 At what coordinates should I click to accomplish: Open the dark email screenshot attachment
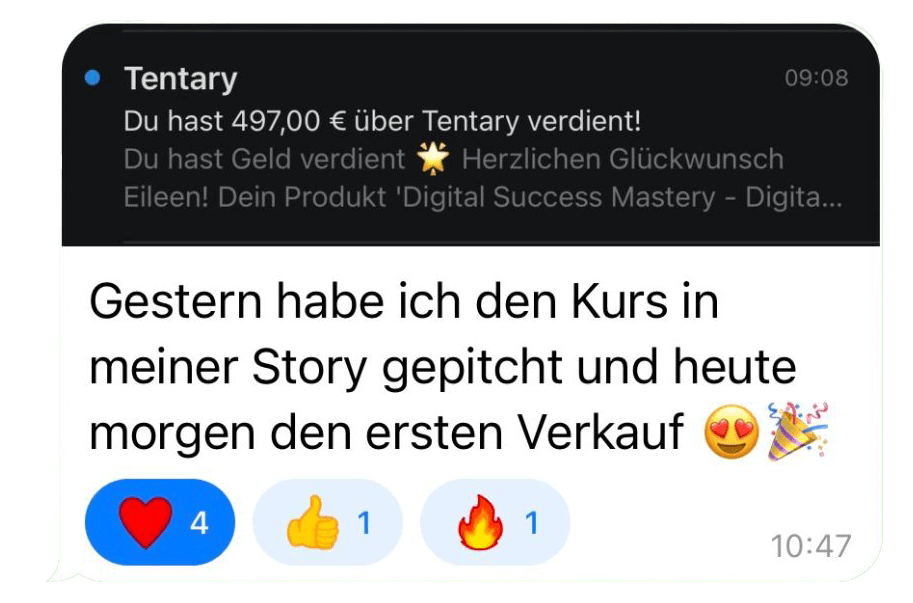pos(470,134)
